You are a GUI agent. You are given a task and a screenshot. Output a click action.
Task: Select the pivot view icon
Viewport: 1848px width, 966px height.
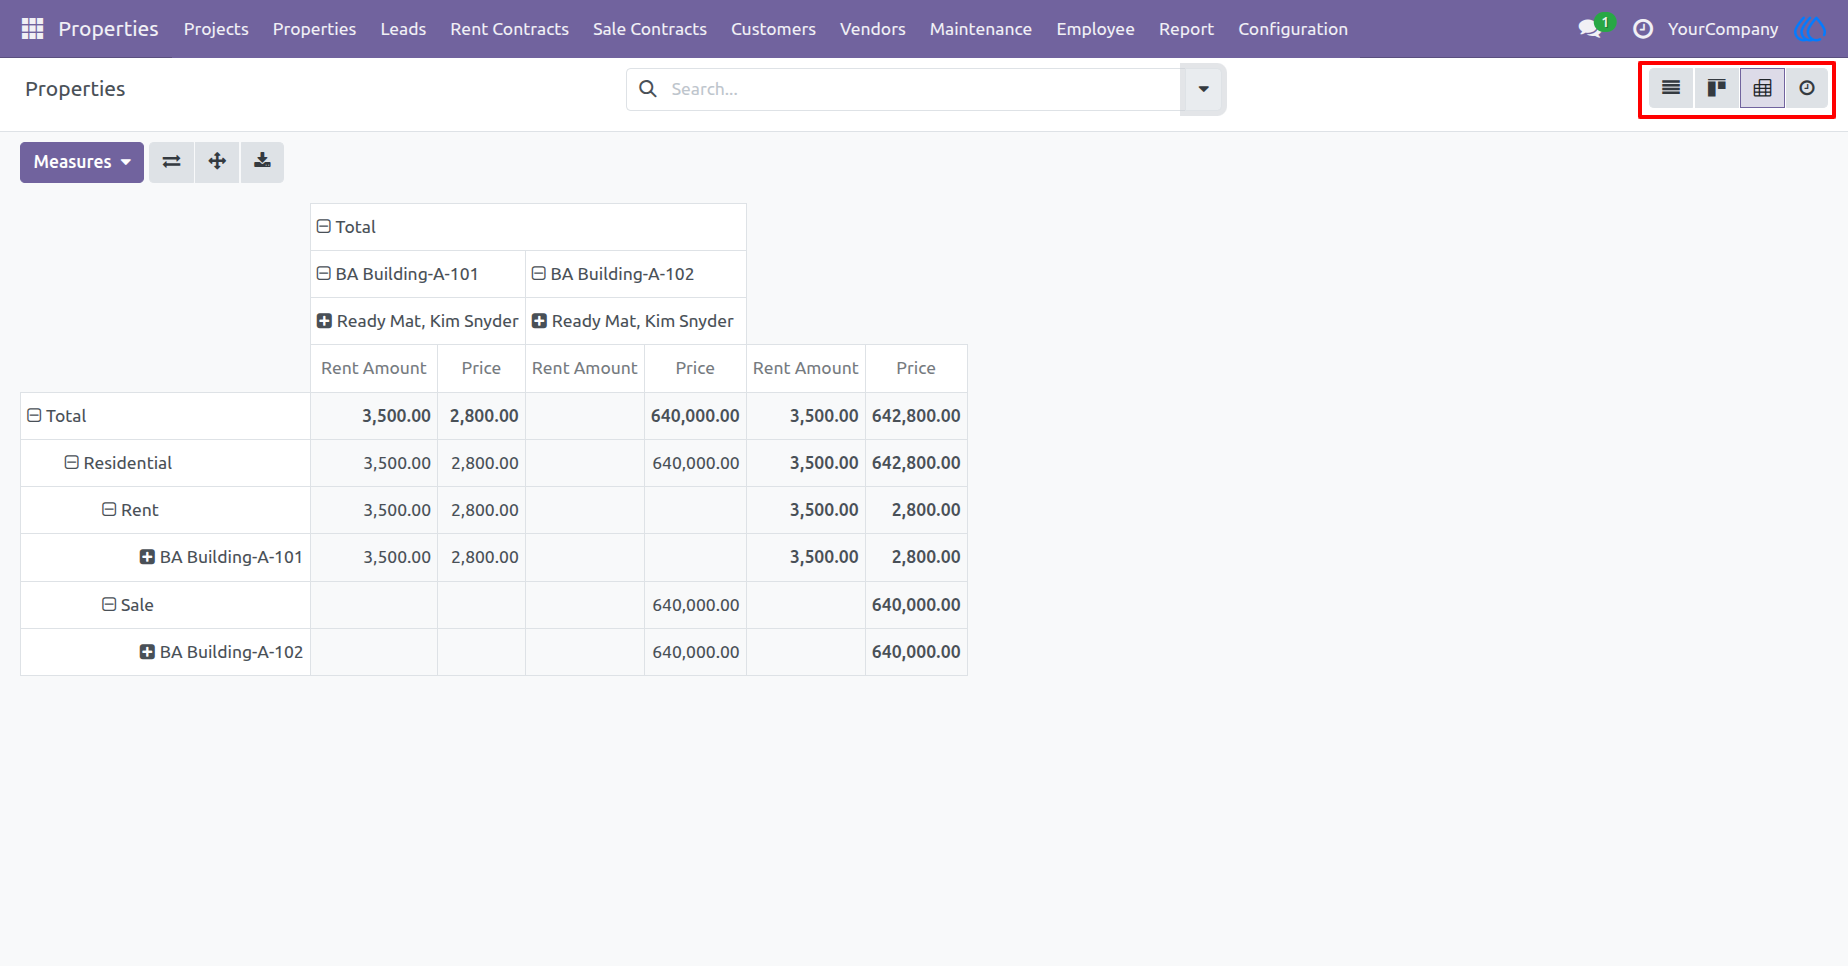point(1762,88)
